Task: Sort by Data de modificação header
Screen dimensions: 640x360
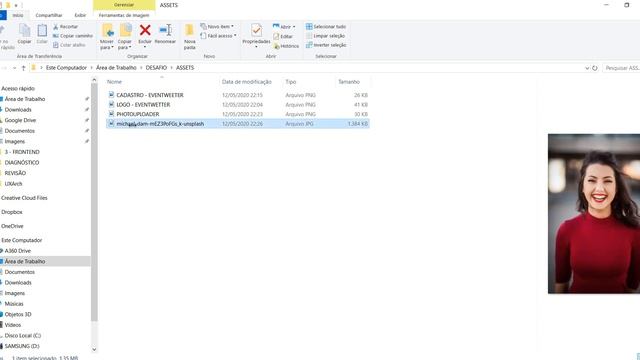Action: coord(247,82)
